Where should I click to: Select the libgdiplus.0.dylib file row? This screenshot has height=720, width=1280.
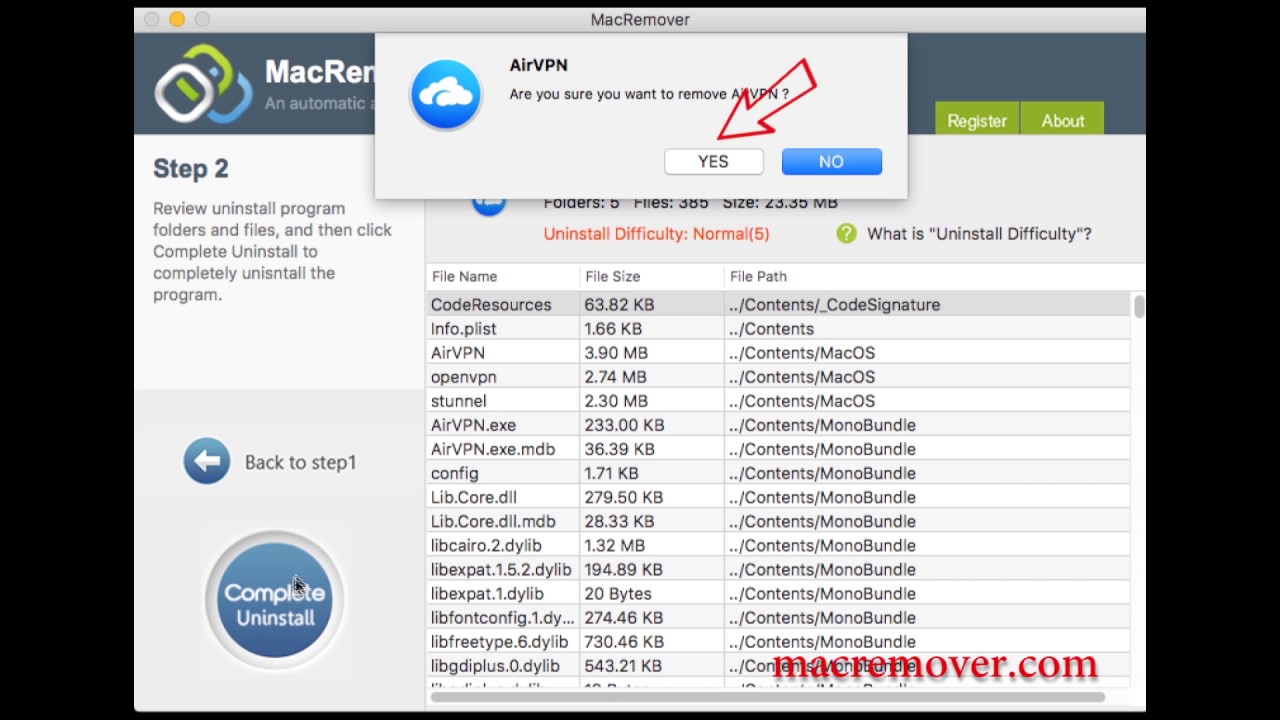[x=778, y=666]
